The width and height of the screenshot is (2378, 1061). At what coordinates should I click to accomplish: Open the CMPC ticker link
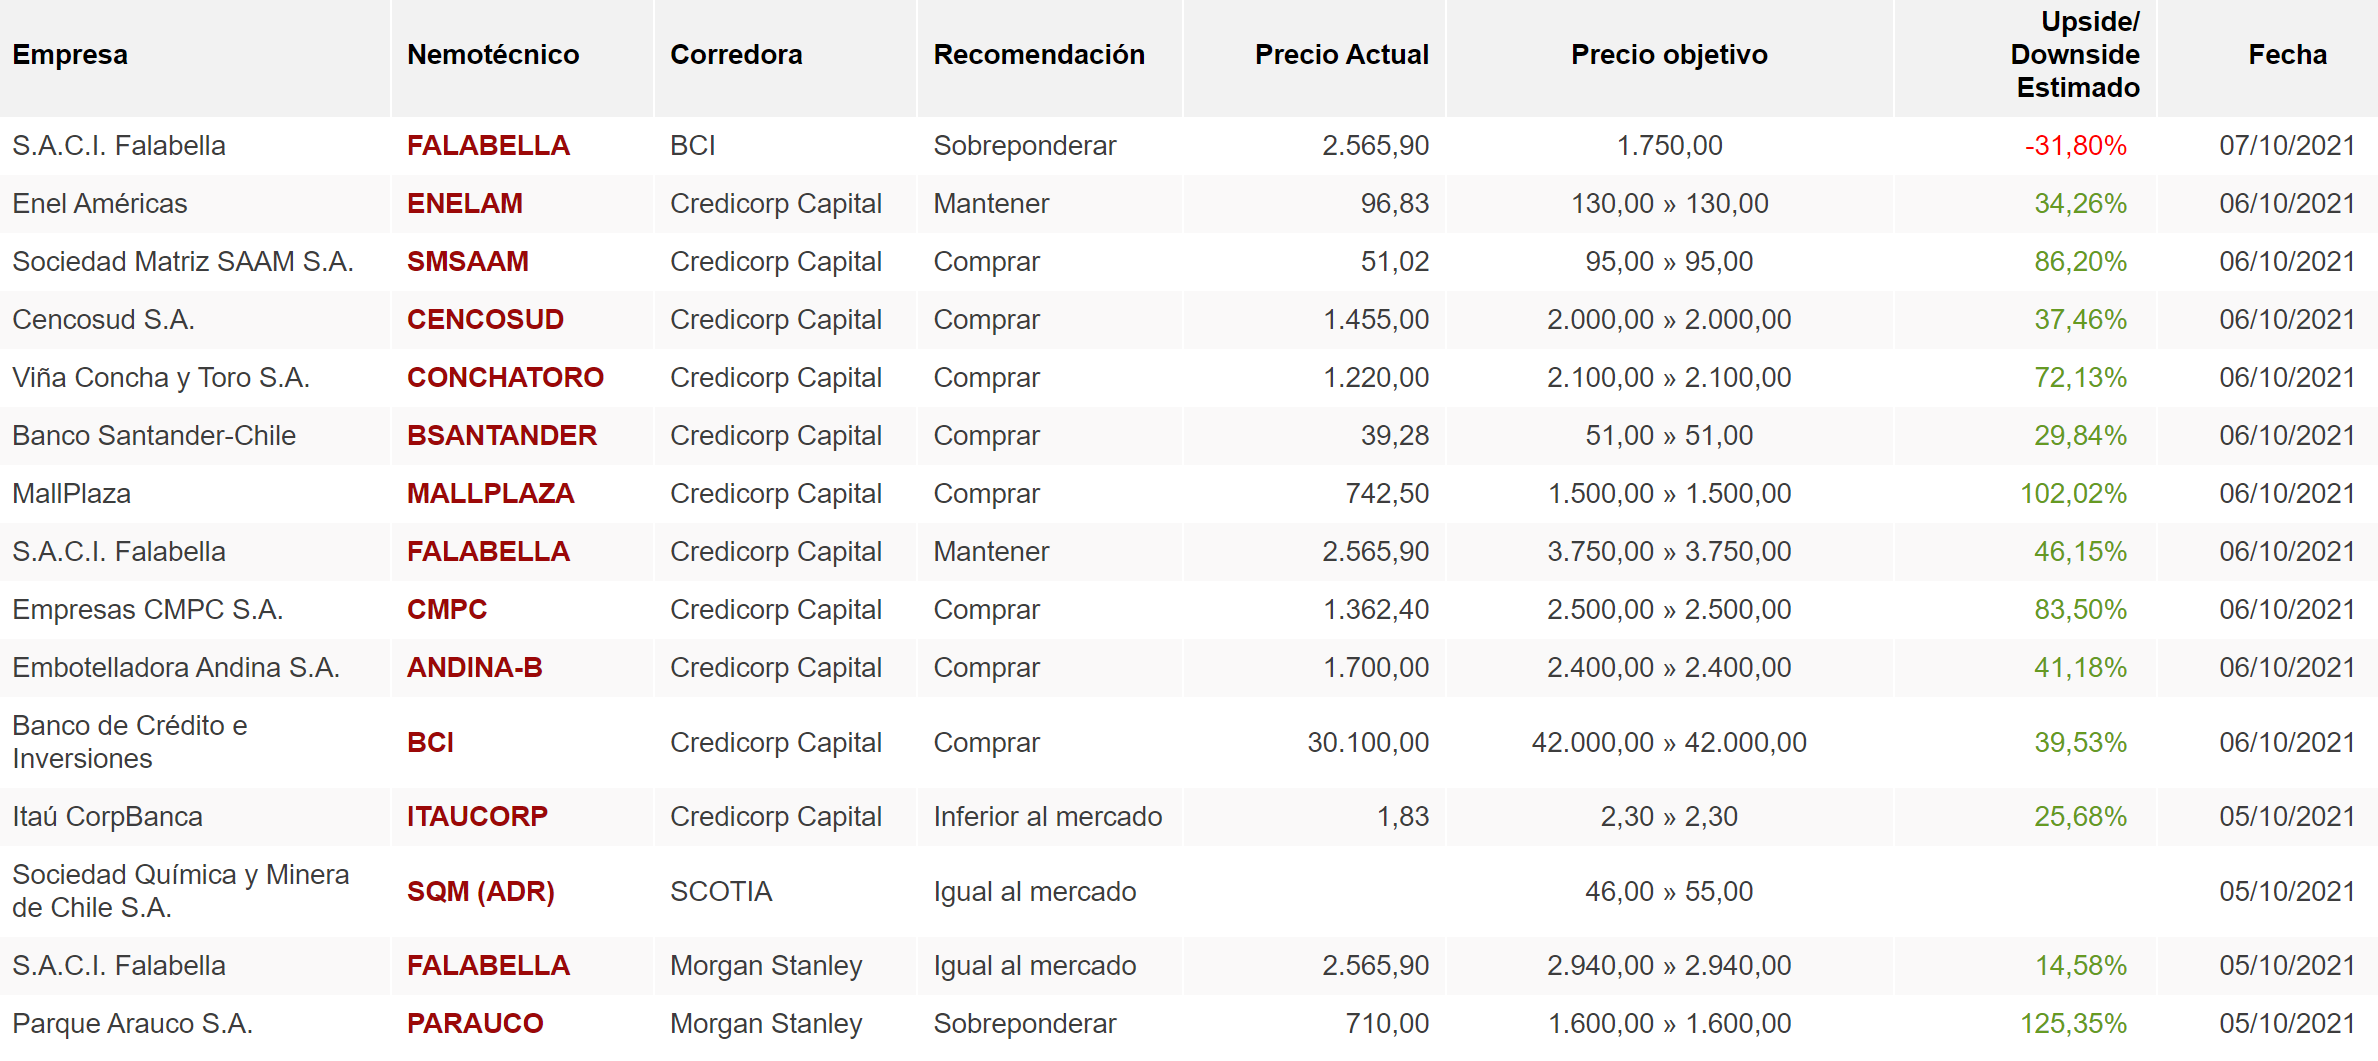click(446, 610)
